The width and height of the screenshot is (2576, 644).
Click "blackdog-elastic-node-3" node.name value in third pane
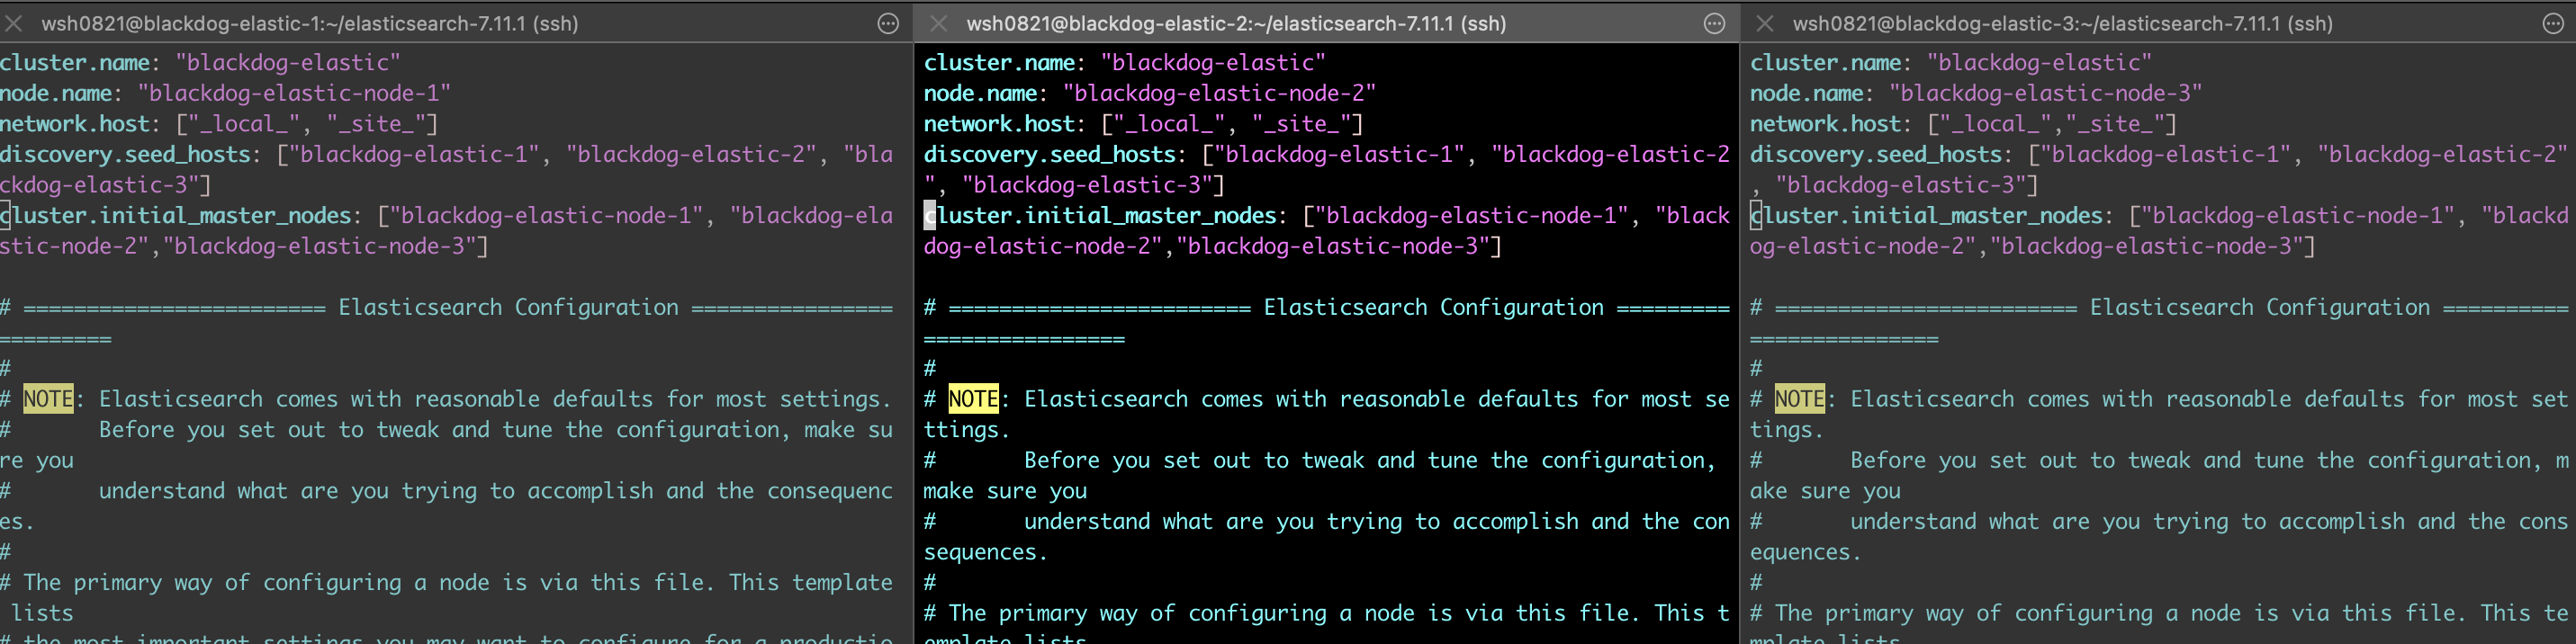coord(2045,93)
